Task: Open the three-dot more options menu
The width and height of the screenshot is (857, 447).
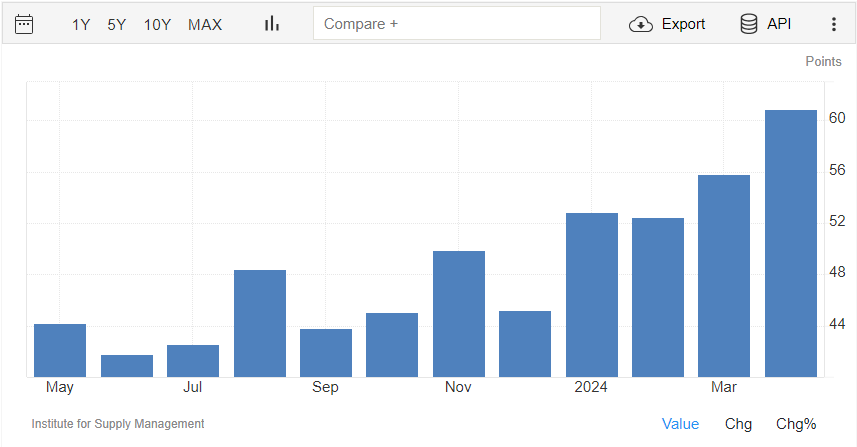Action: (833, 24)
